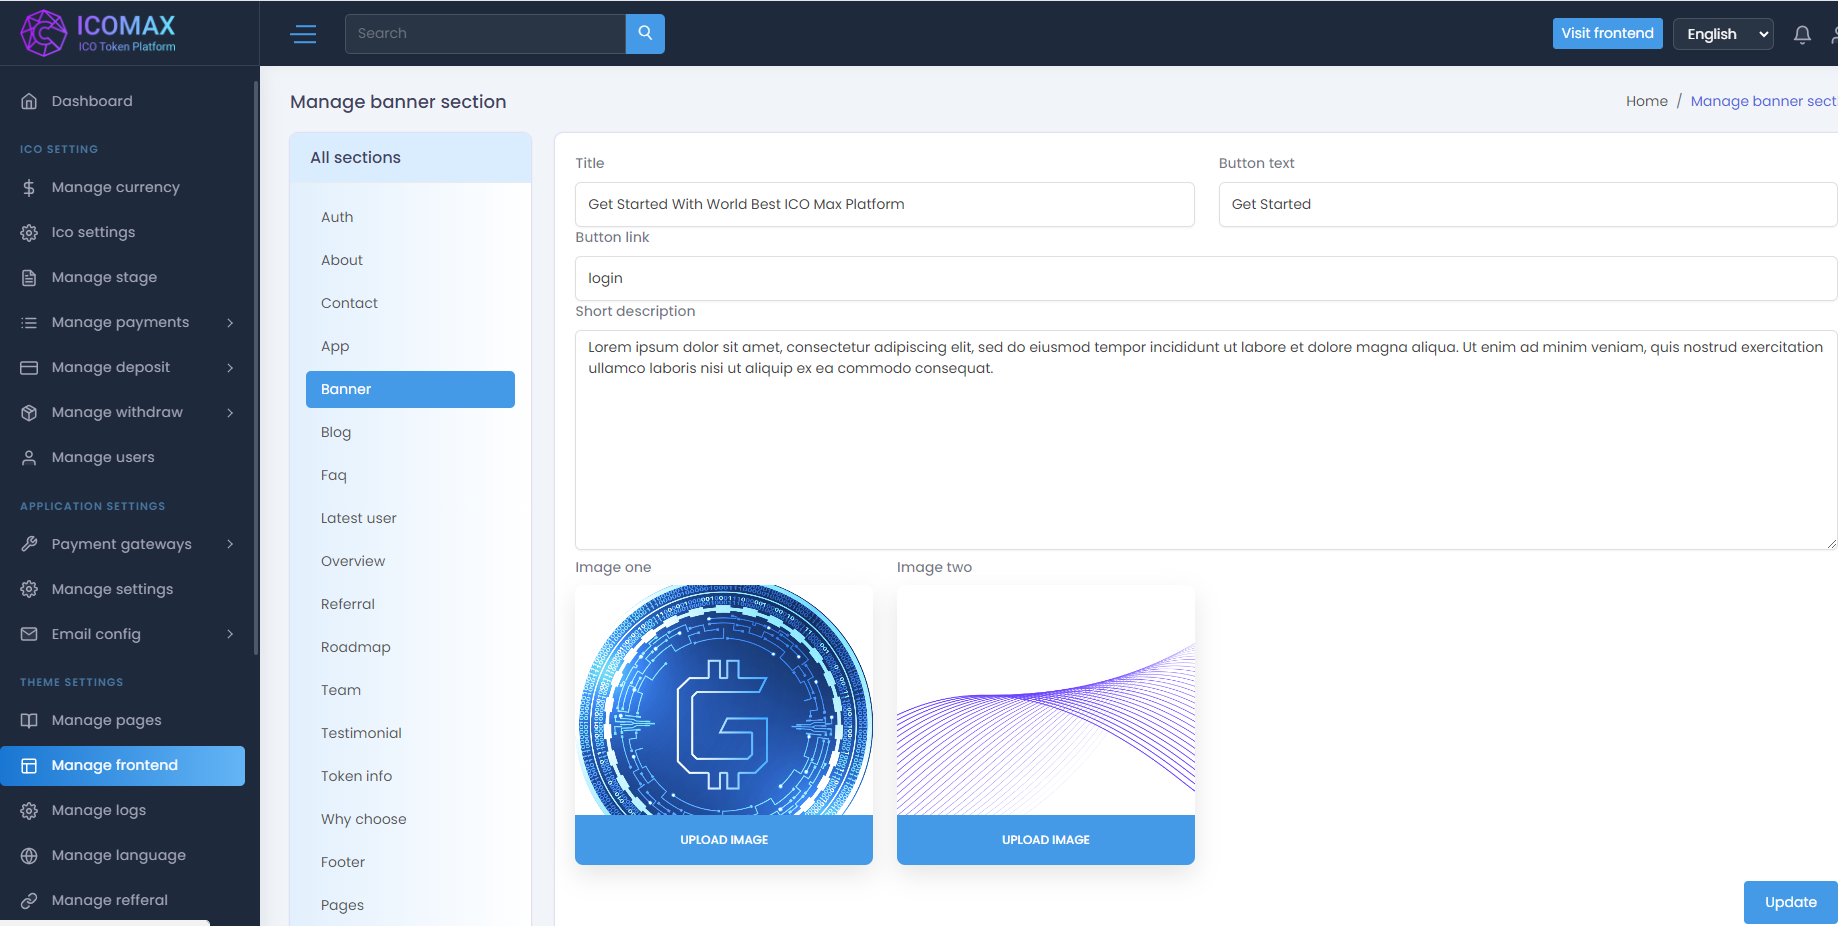Upload image for Image one
The image size is (1838, 926).
coord(724,840)
